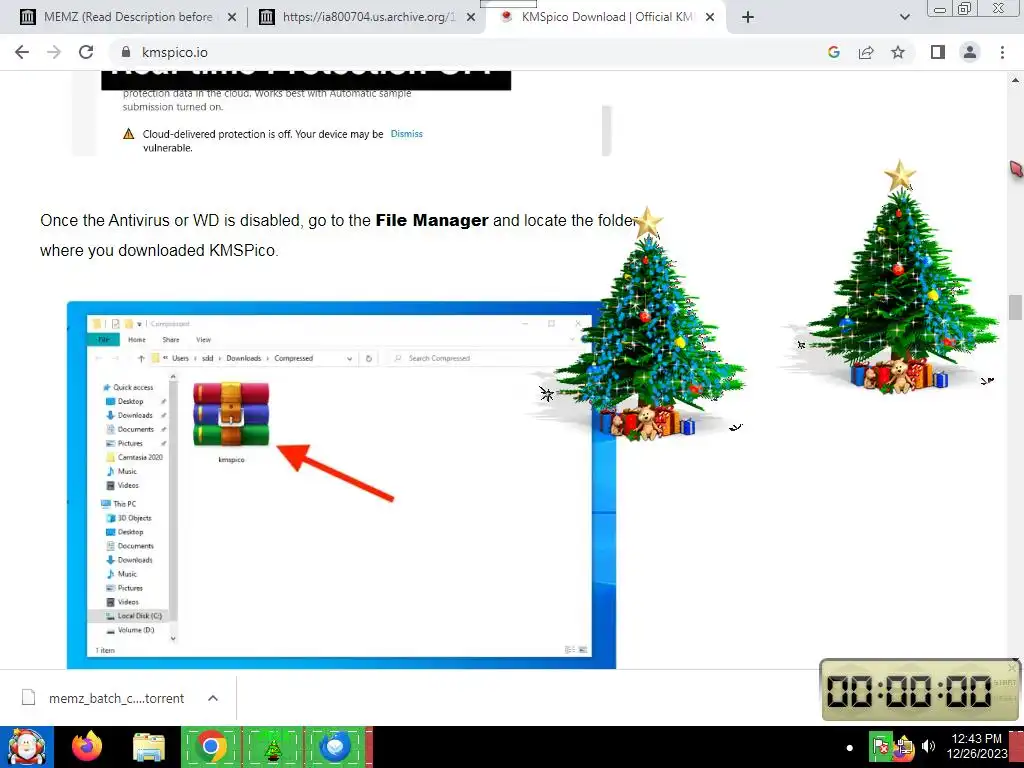Switch to the MEMZ tab
Viewport: 1024px width, 768px height.
click(x=128, y=17)
